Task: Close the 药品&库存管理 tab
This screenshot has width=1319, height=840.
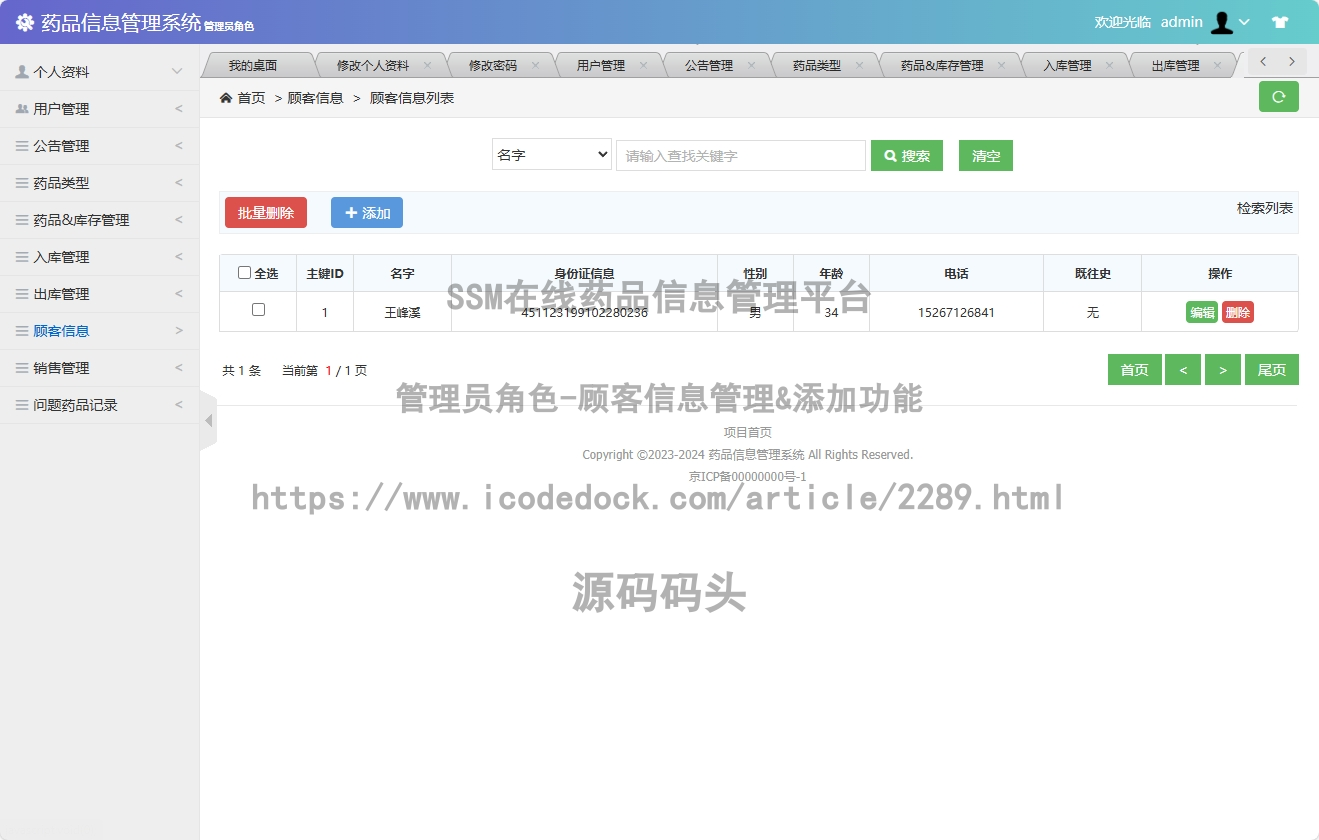Action: pos(1001,65)
